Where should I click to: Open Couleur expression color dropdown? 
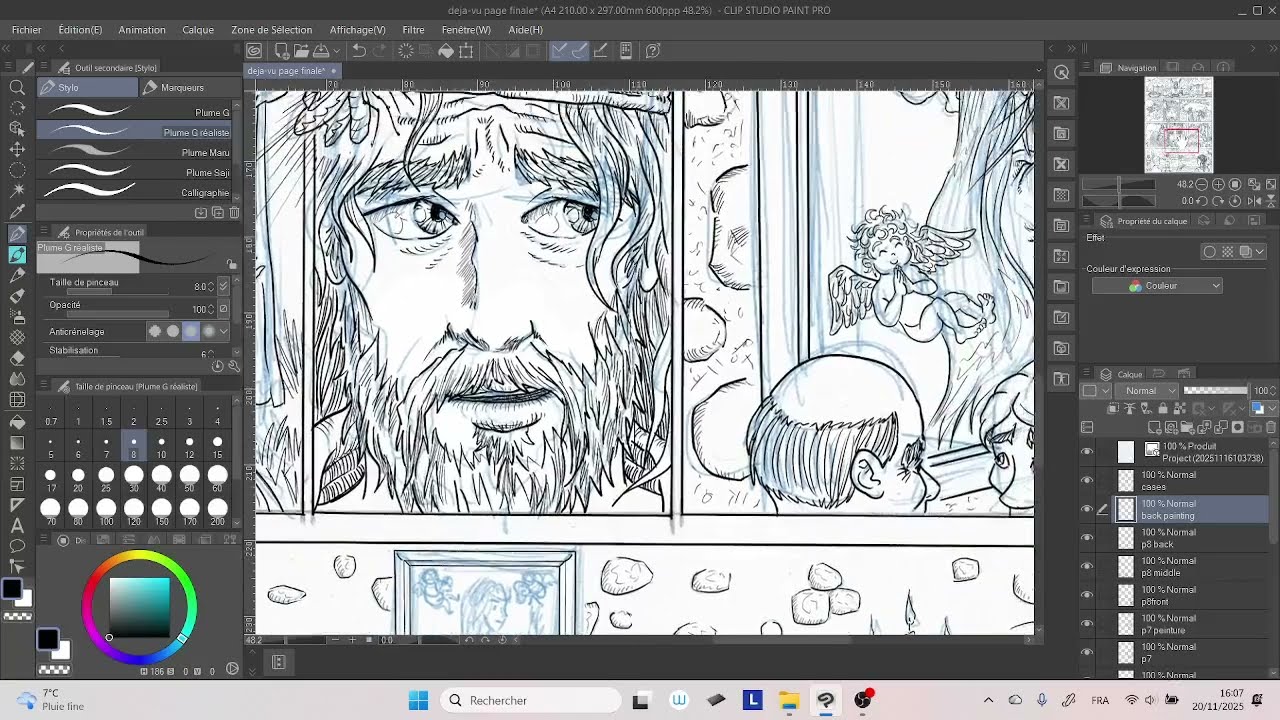pos(1157,286)
